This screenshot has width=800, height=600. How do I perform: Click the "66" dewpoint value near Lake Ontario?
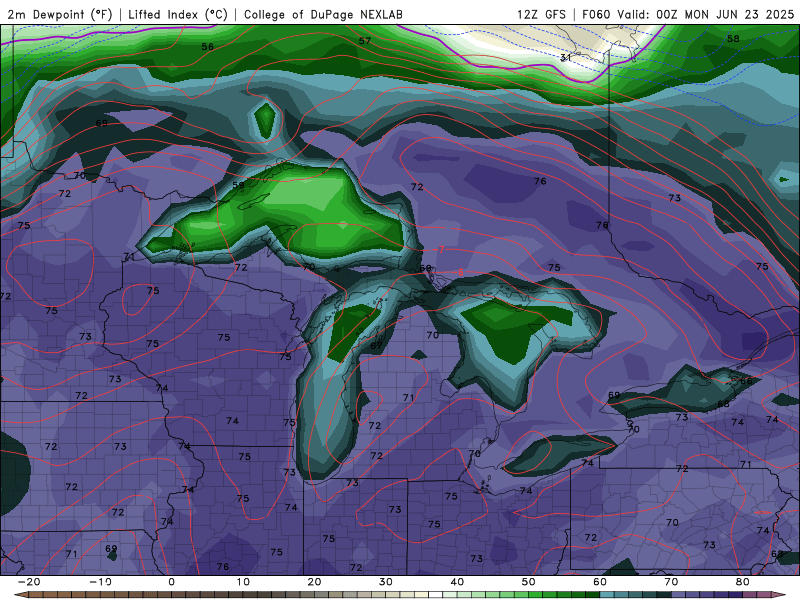click(x=746, y=381)
